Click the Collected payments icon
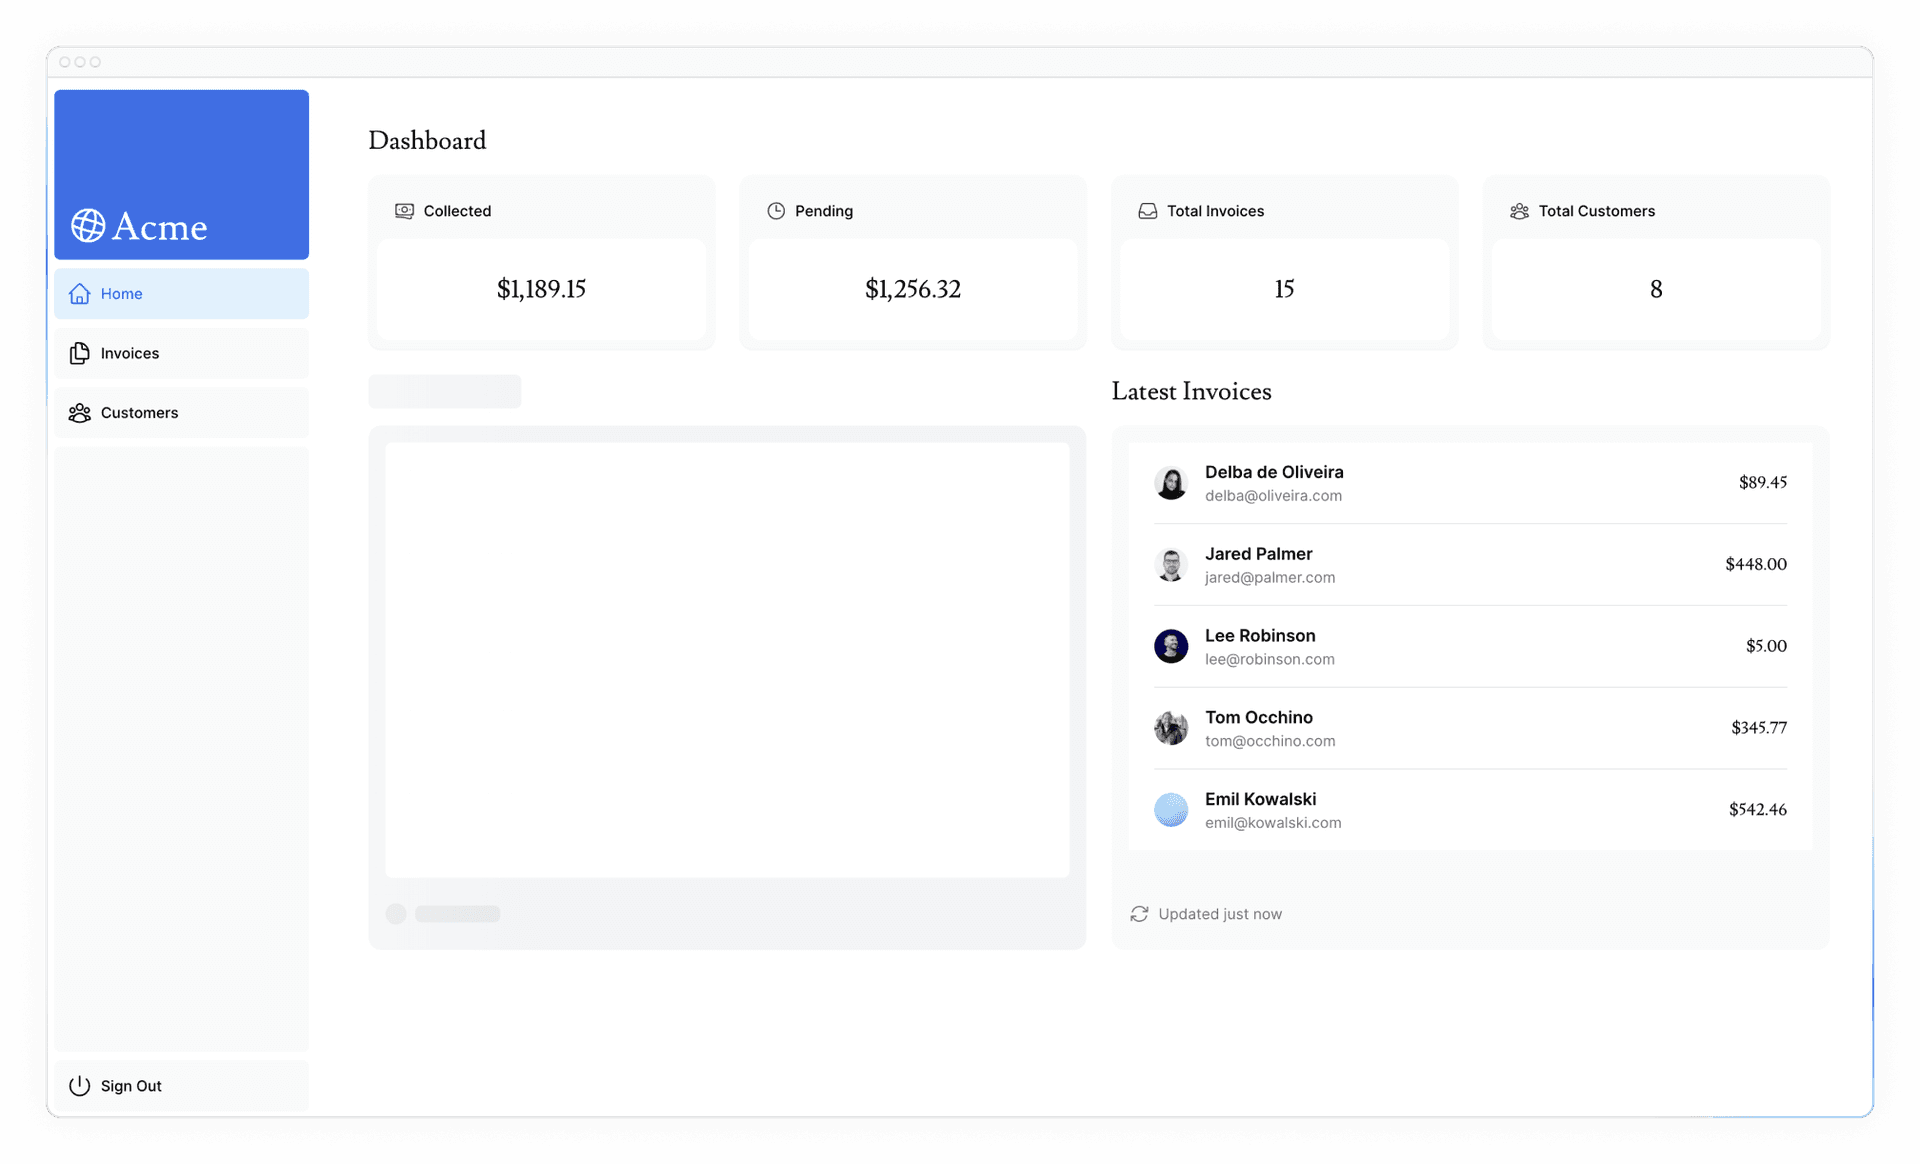This screenshot has height=1164, width=1920. tap(403, 211)
